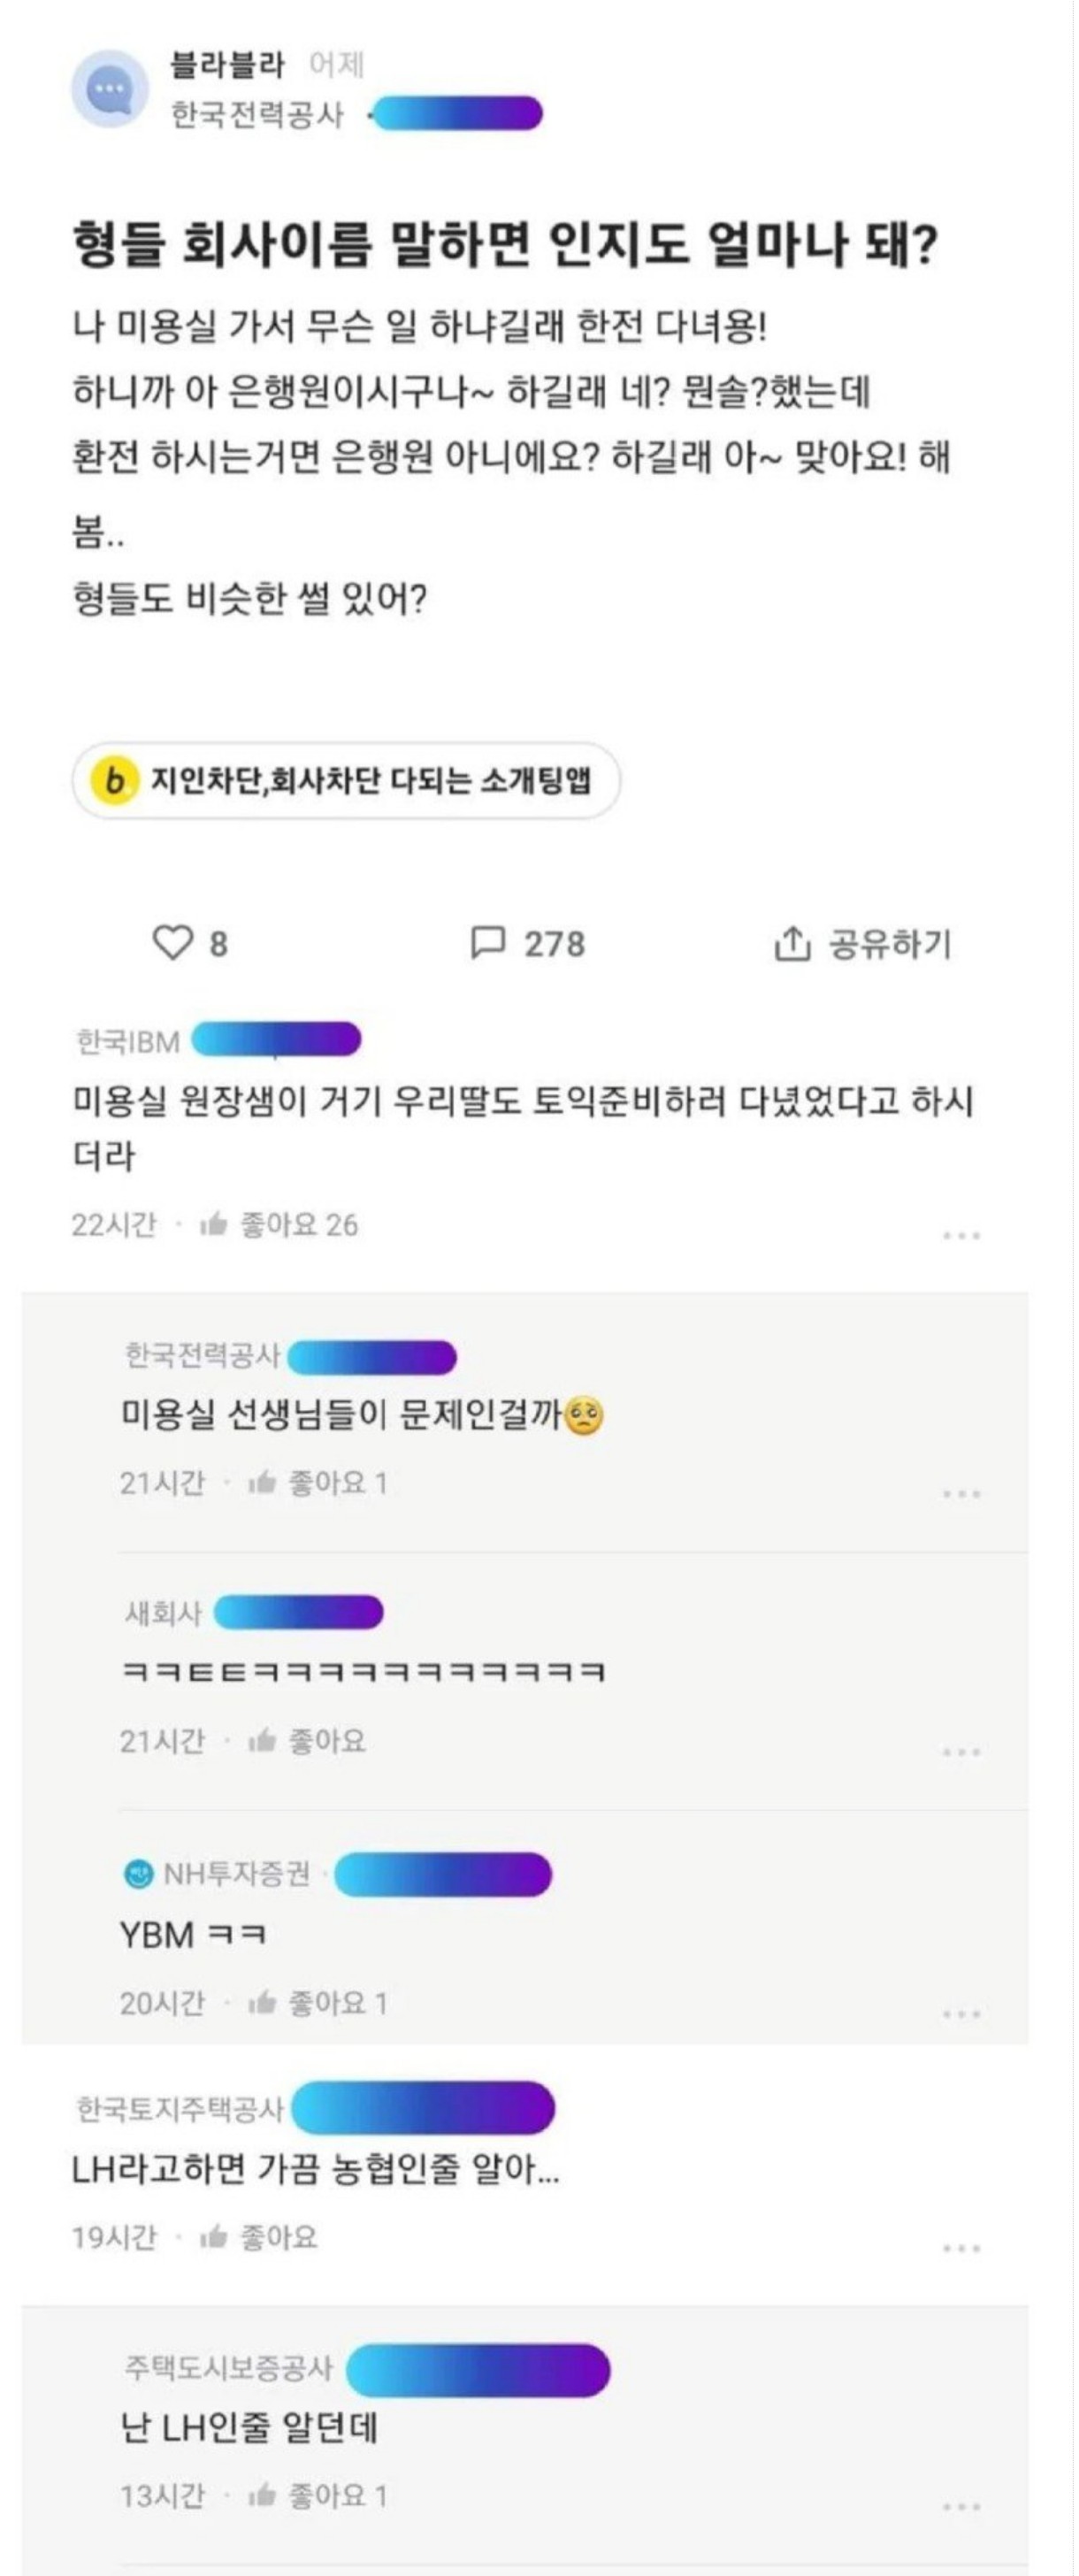Image resolution: width=1079 pixels, height=2576 pixels.
Task: Toggle 좋아요 on the ㅋㅋㅌㅌ reply
Action: [x=261, y=1741]
